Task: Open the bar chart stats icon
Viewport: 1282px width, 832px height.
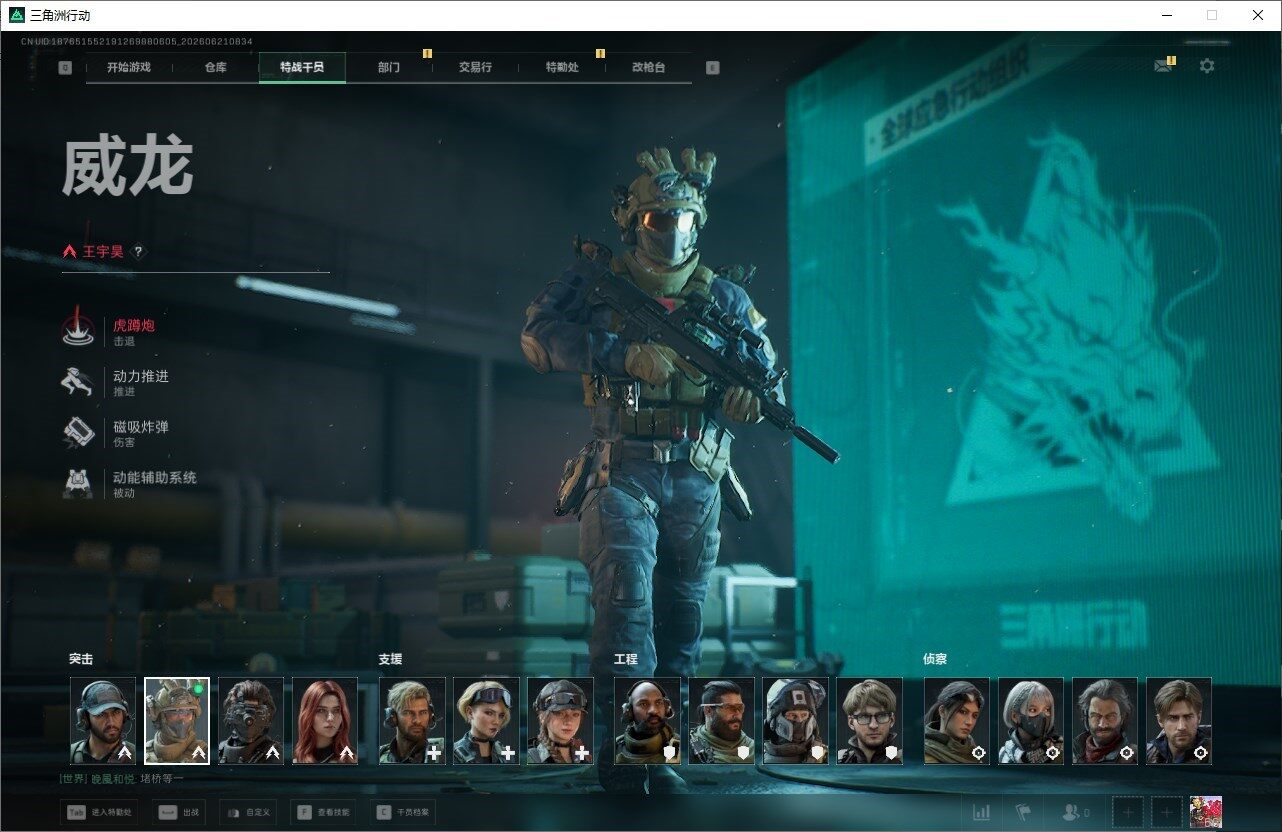Action: click(982, 812)
